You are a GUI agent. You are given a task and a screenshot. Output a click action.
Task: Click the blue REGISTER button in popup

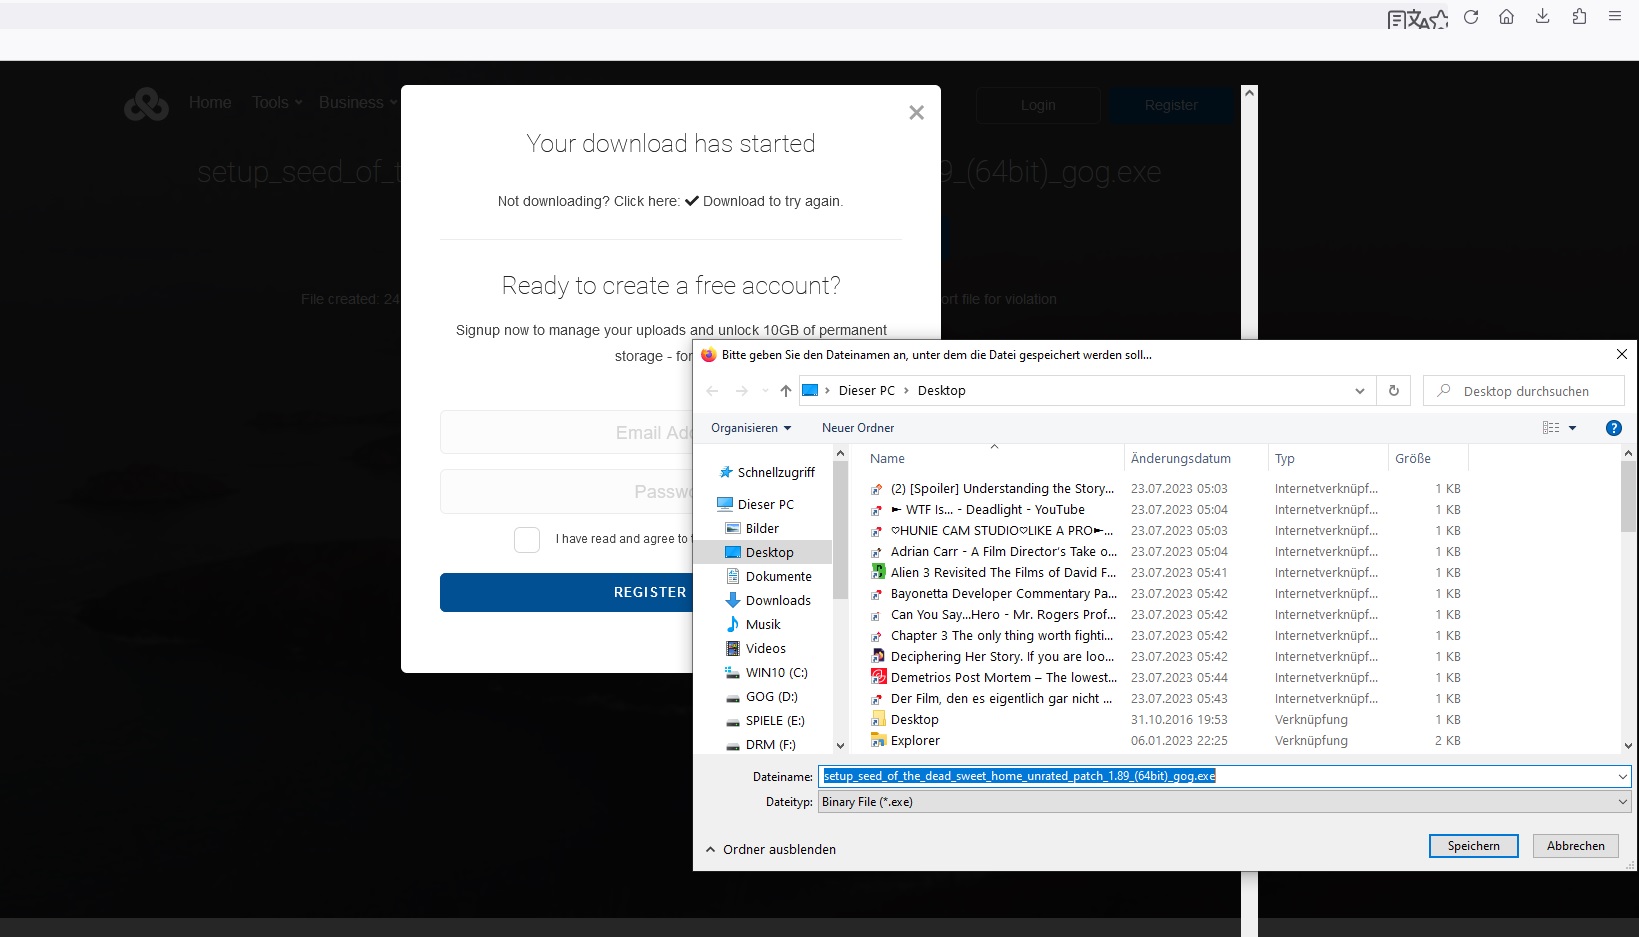coord(566,592)
